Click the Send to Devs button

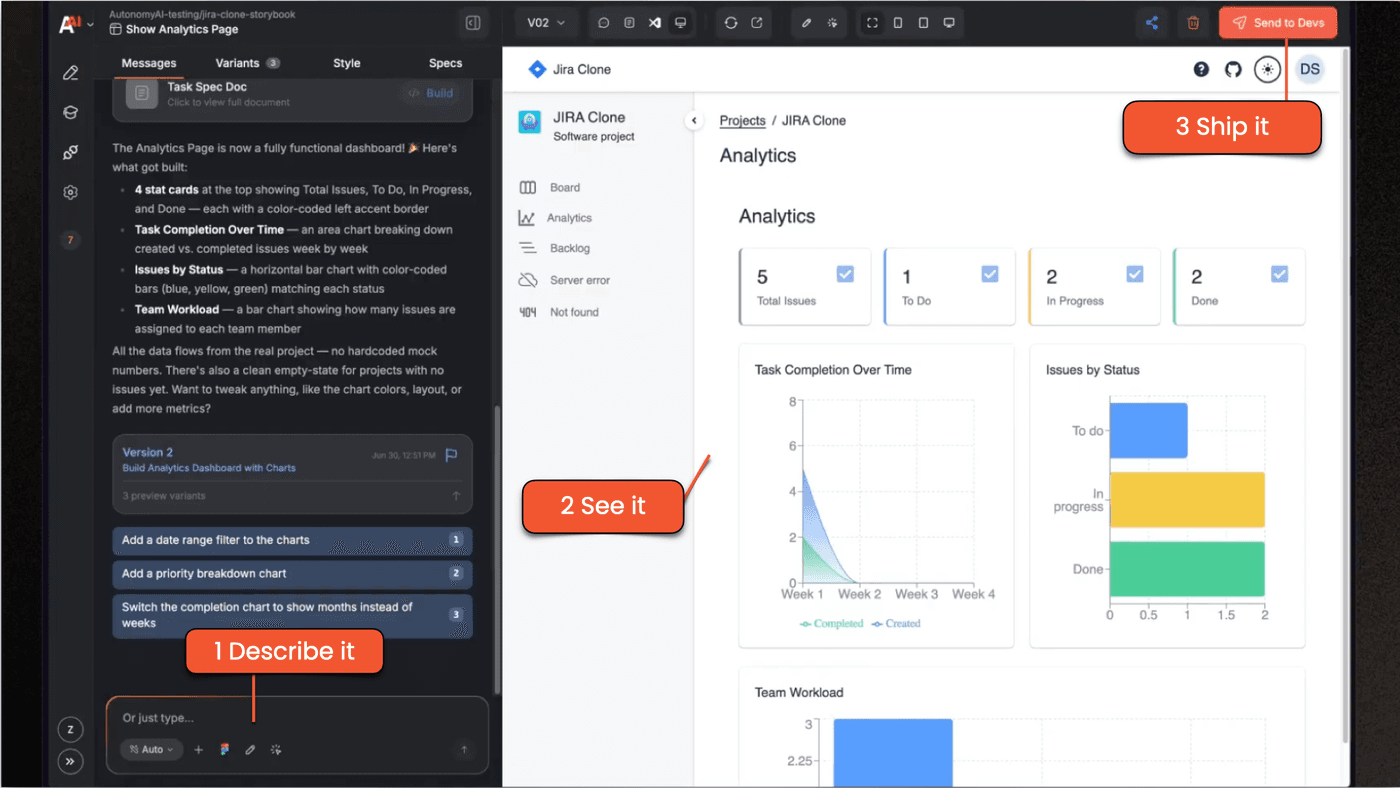point(1277,23)
